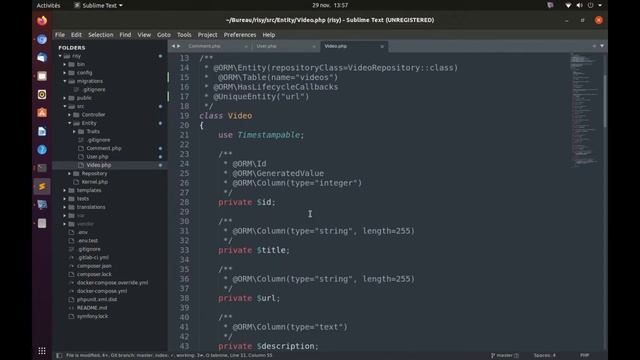640x360 pixels.
Task: Open the Tools menu
Action: tap(184, 35)
